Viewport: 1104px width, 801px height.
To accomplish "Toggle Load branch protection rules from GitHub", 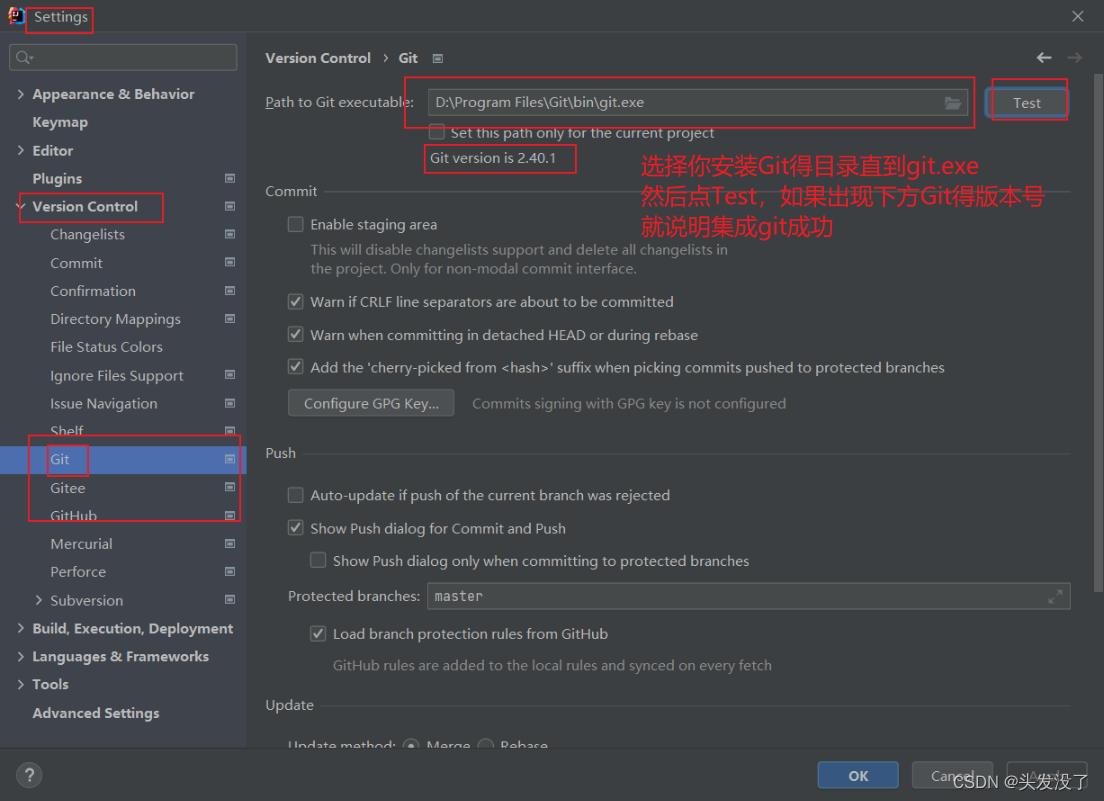I will point(318,633).
